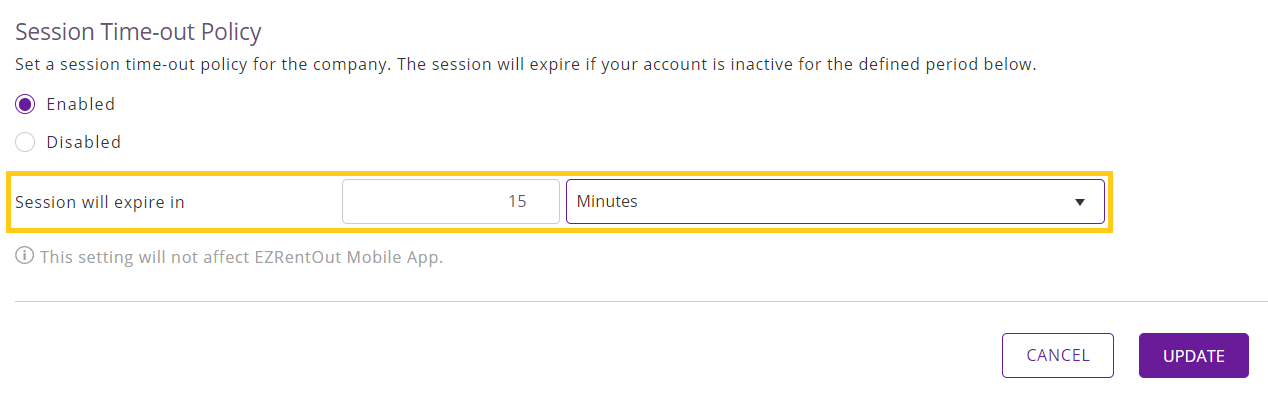Click the Session Time-out Policy heading

pos(138,31)
